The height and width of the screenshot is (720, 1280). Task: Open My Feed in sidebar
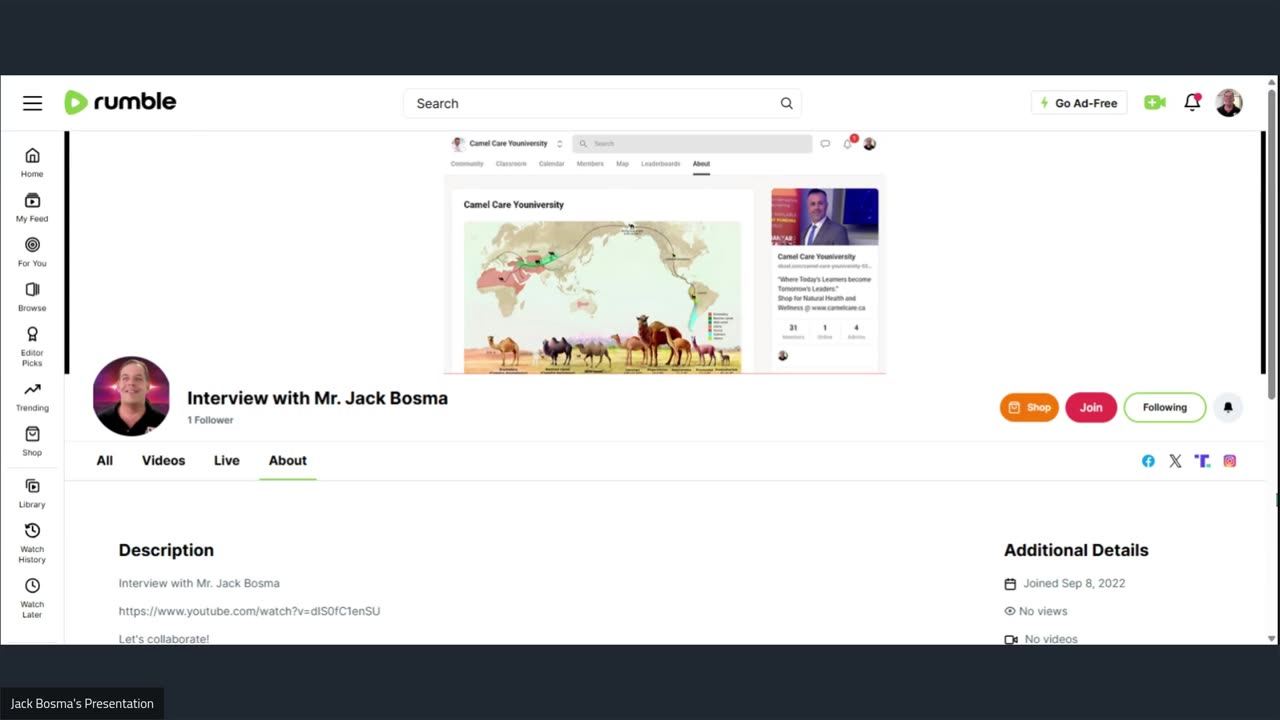click(x=32, y=207)
